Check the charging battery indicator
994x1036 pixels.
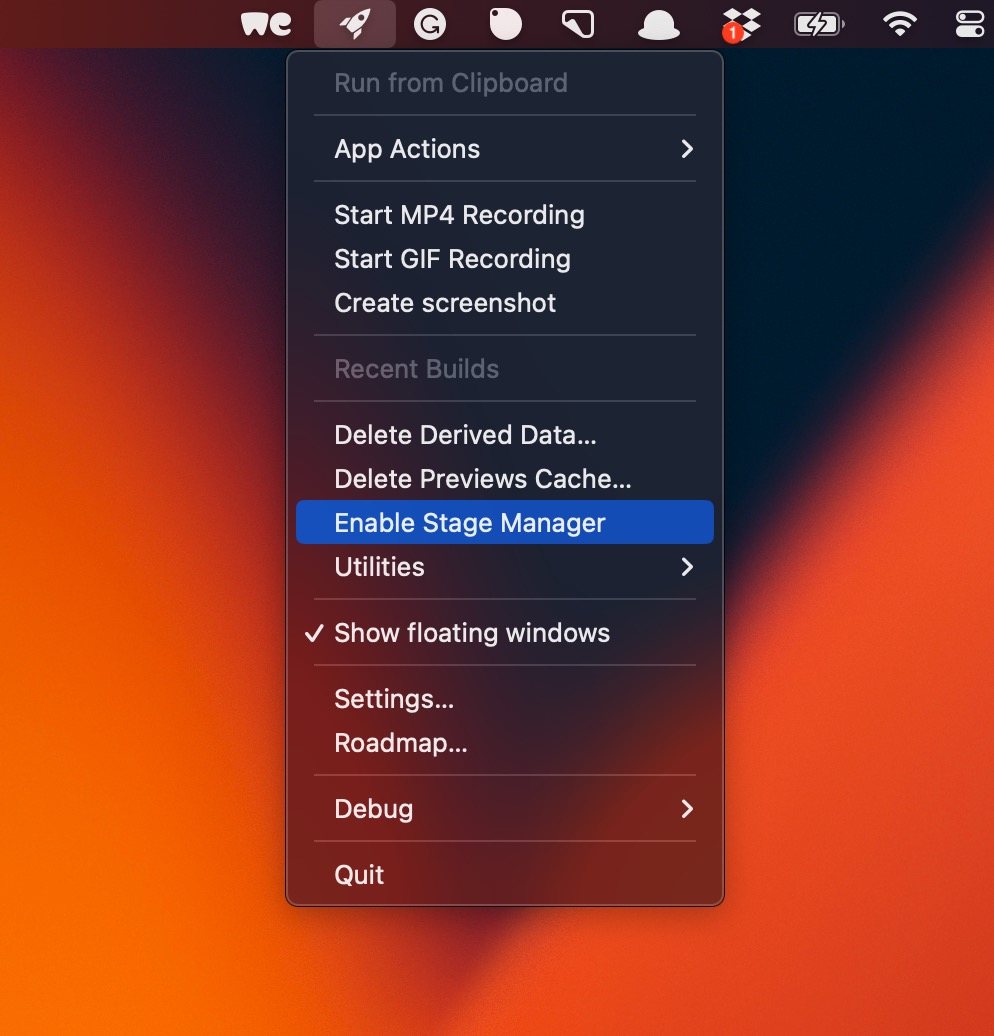click(818, 23)
